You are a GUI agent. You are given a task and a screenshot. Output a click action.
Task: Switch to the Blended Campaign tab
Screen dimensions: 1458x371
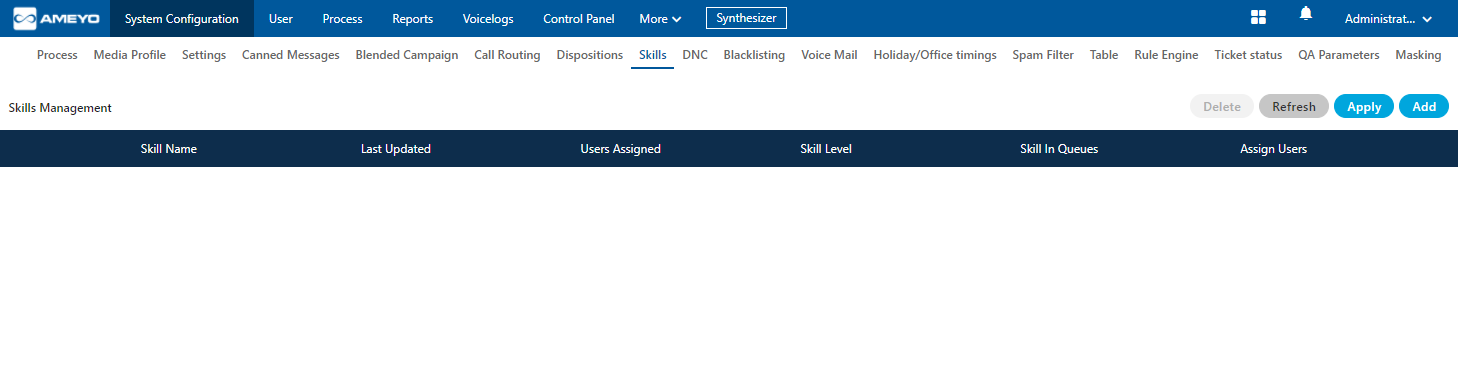click(x=407, y=55)
